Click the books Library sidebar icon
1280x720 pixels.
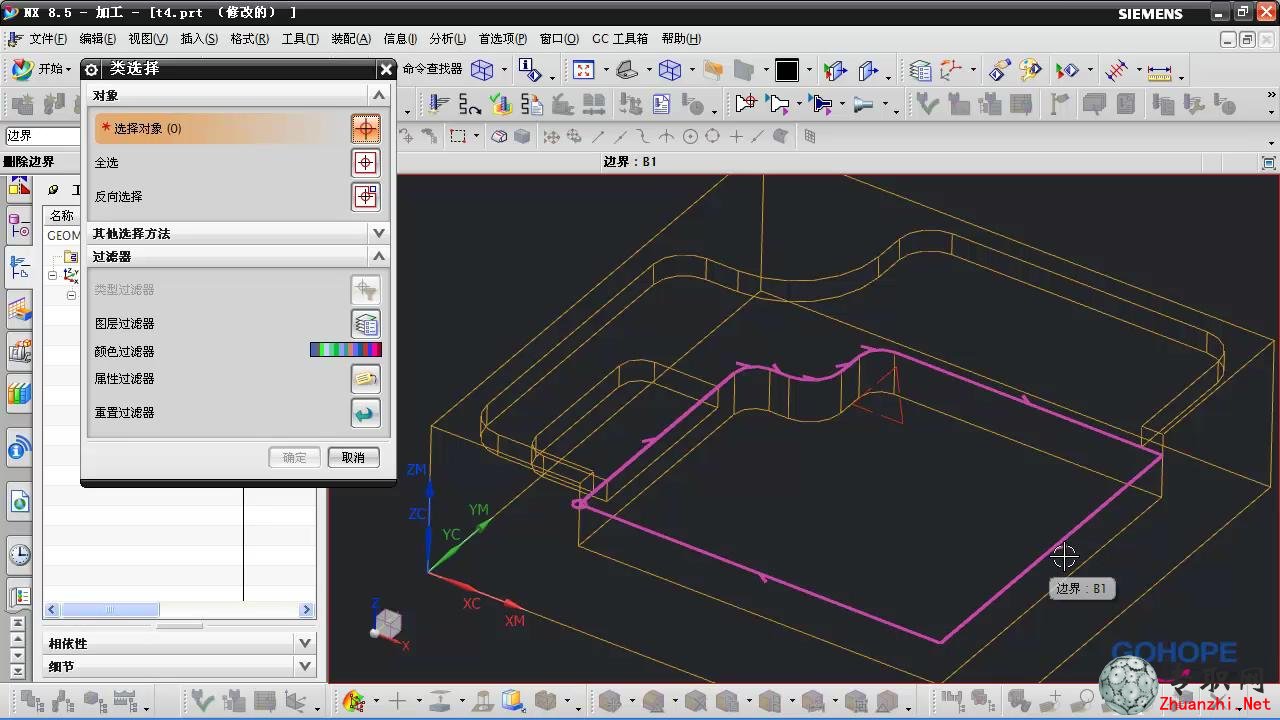19,393
